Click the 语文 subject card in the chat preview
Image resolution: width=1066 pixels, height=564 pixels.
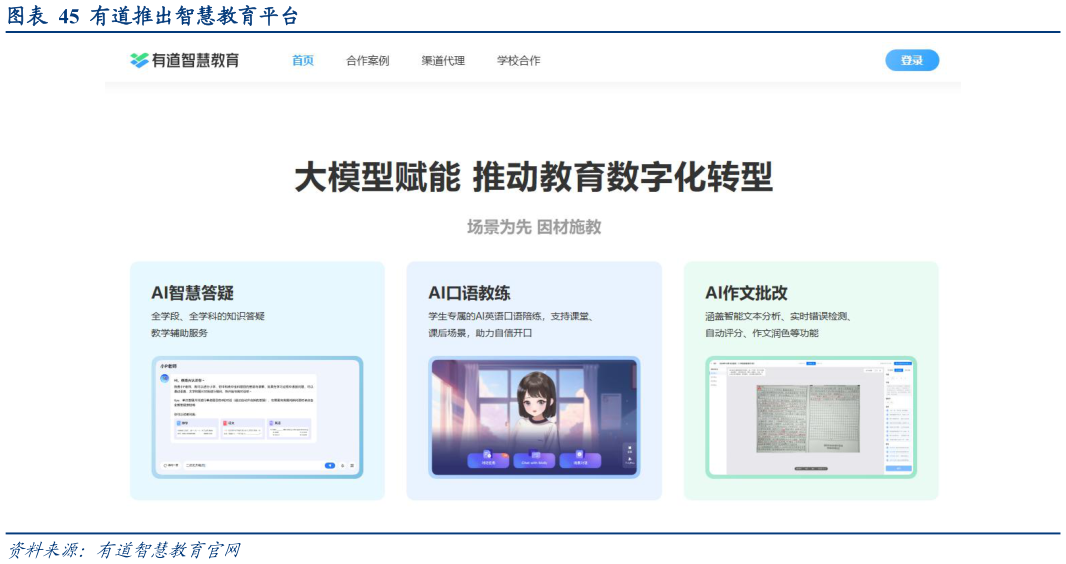pos(243,429)
